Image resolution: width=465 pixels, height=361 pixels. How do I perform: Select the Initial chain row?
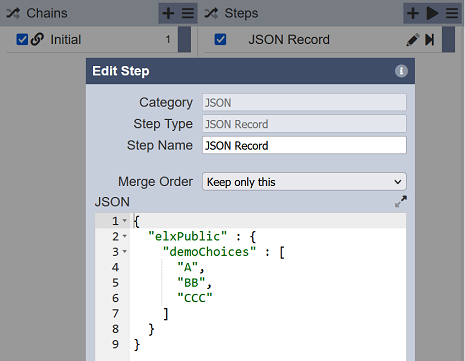click(92, 40)
